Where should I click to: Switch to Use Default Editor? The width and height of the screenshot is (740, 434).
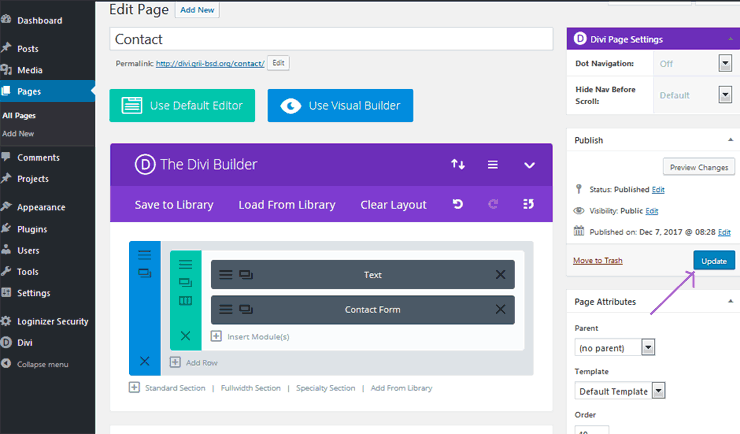point(182,106)
